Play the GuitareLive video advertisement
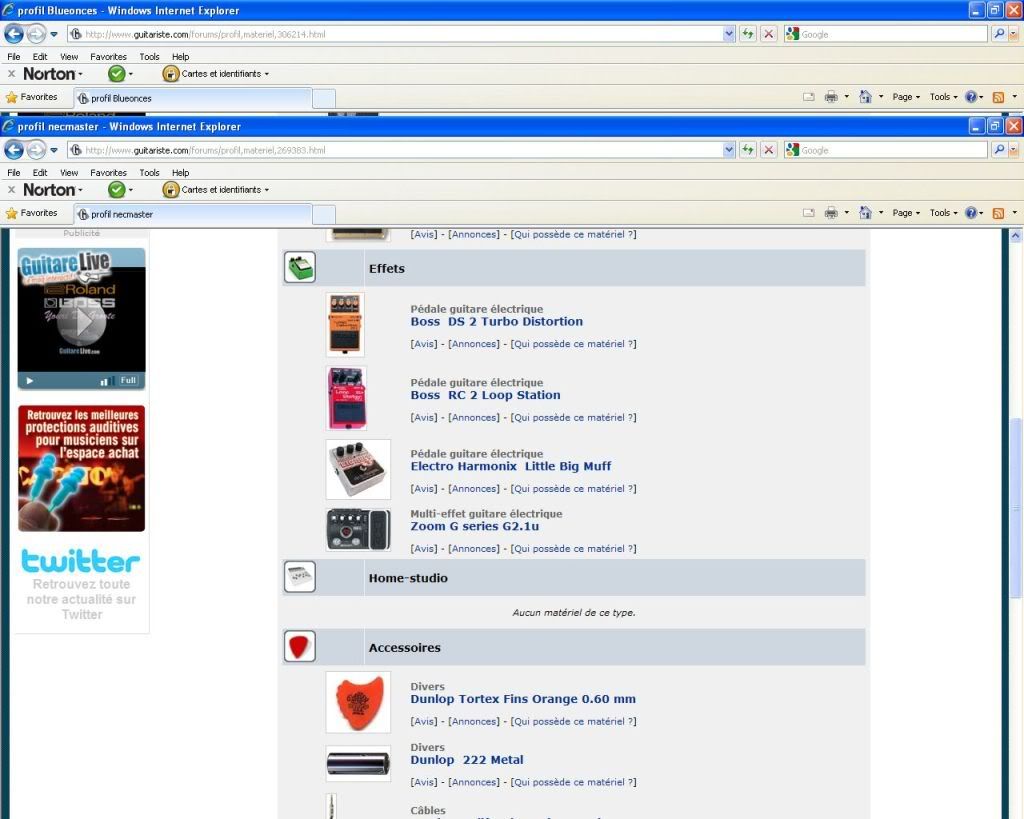Screen dimensions: 1024x819 (81, 320)
